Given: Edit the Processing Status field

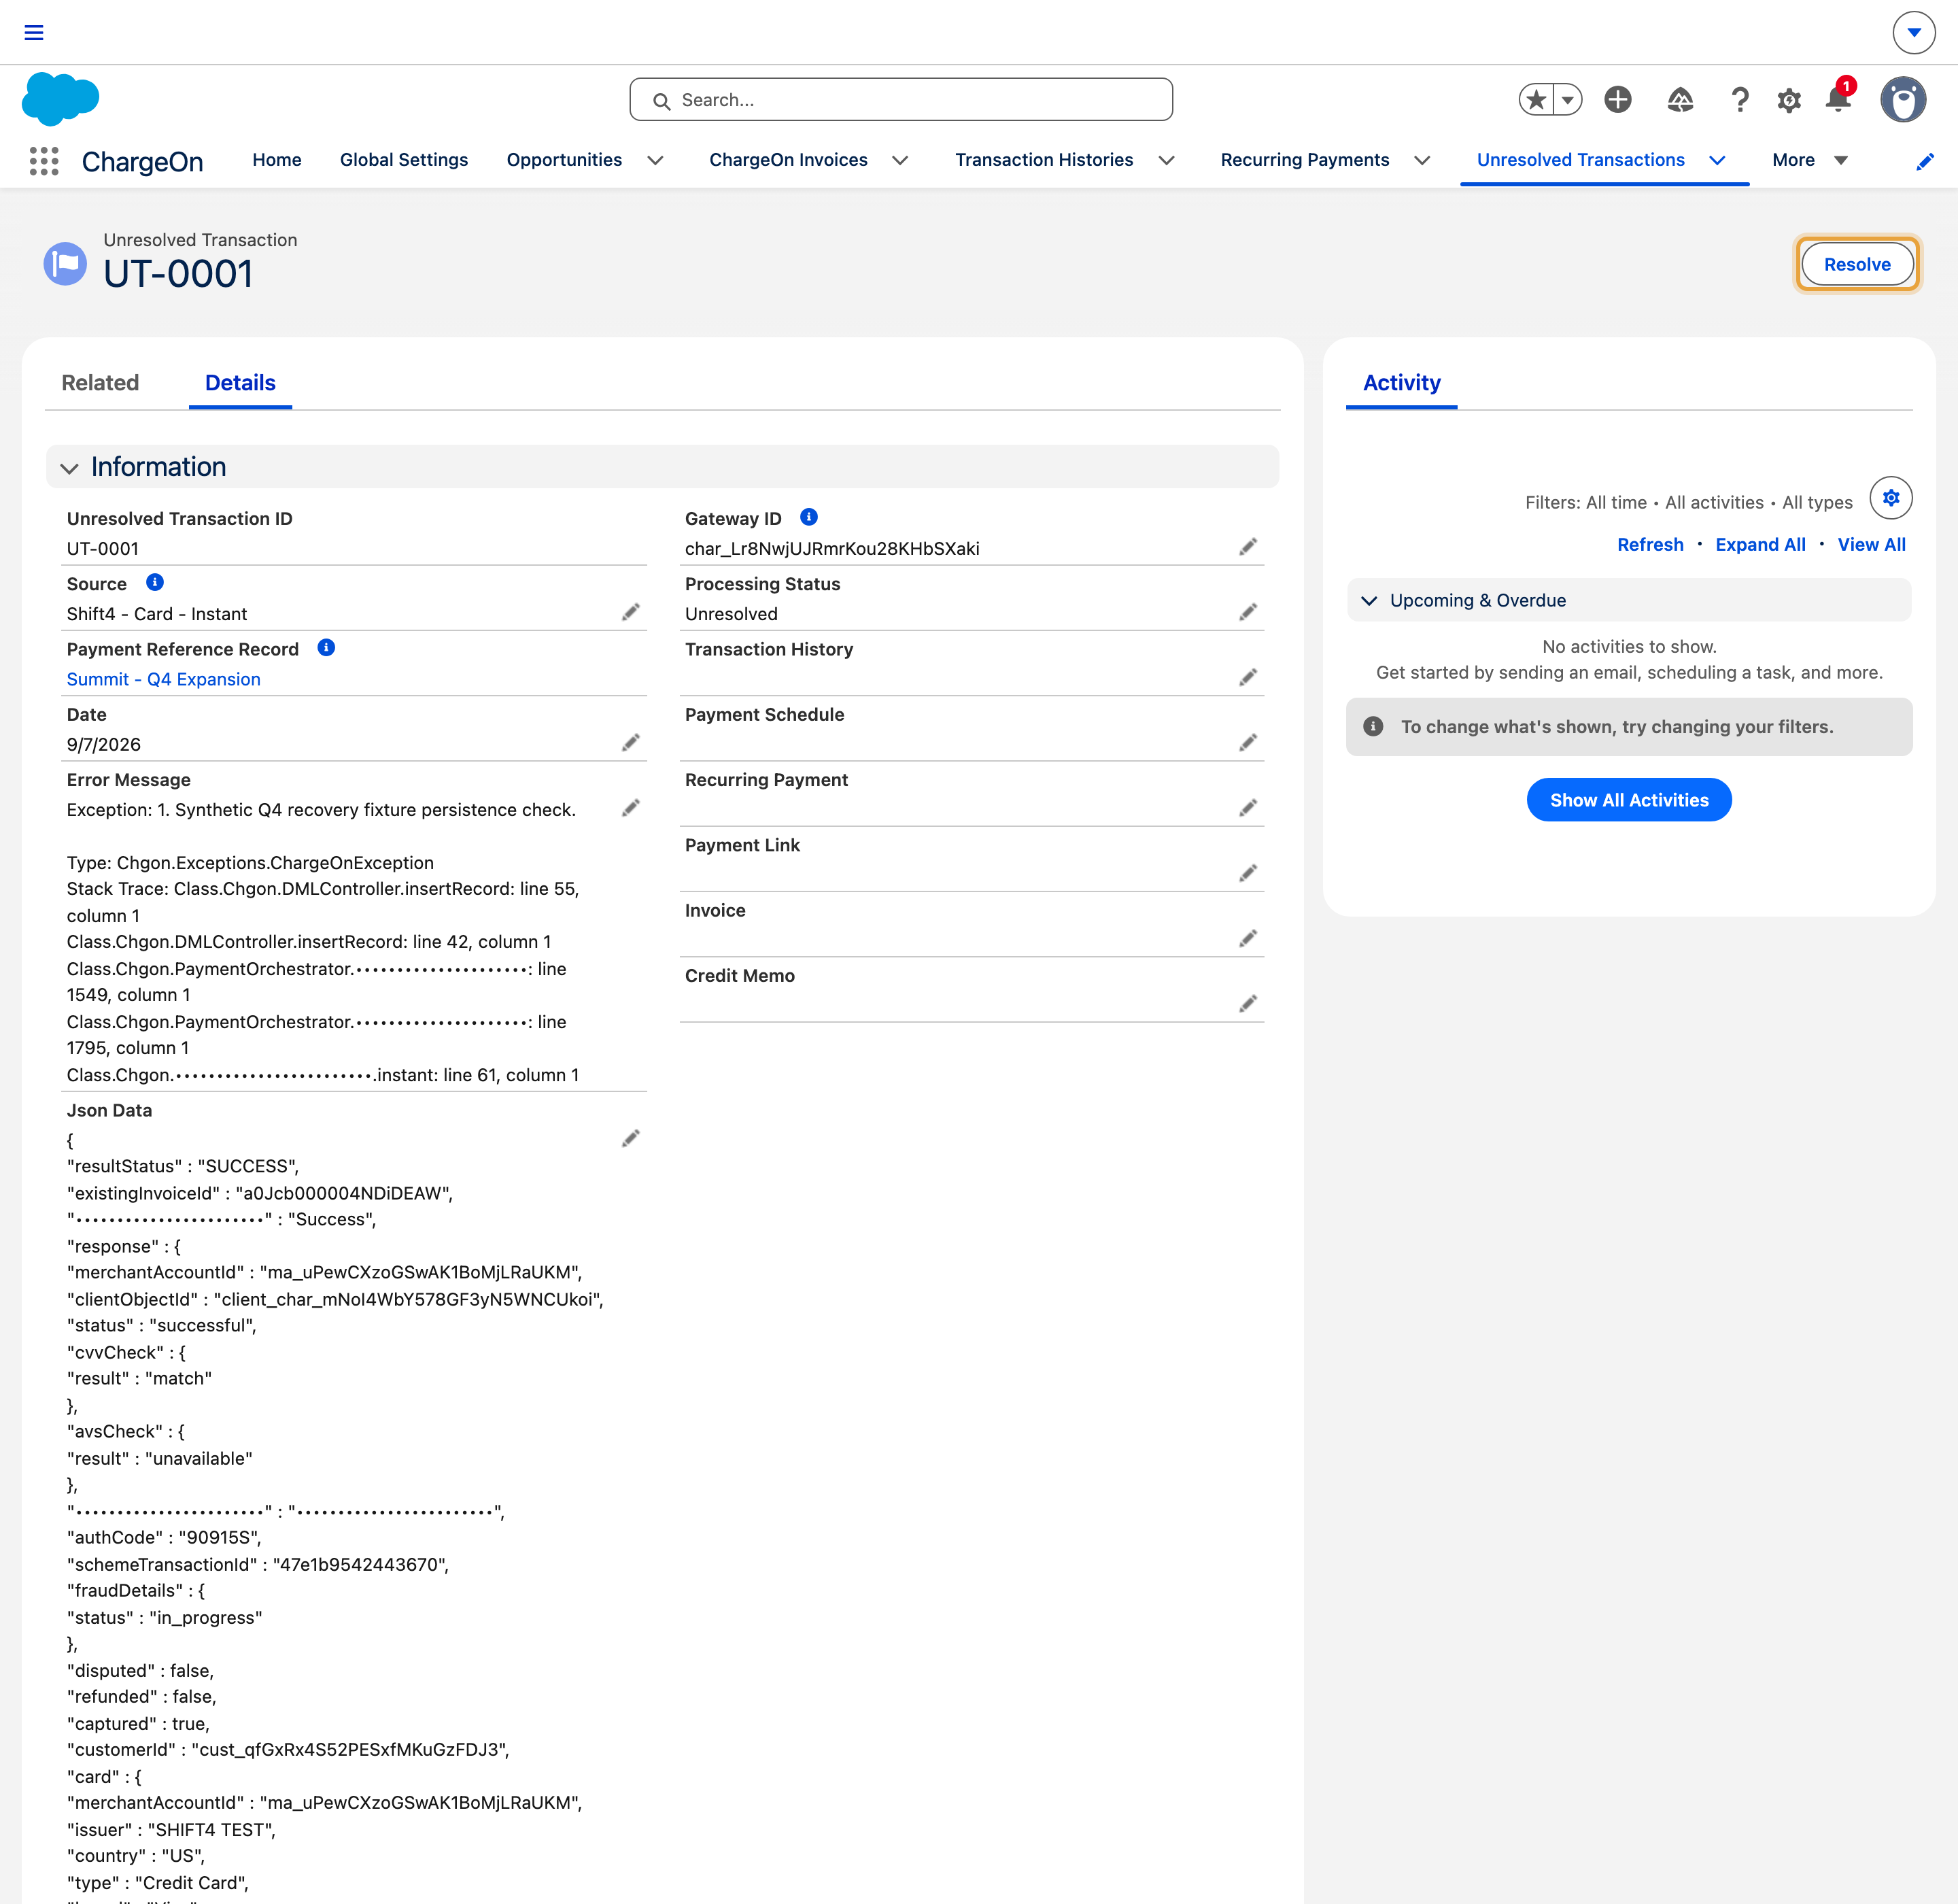Looking at the screenshot, I should (x=1248, y=612).
